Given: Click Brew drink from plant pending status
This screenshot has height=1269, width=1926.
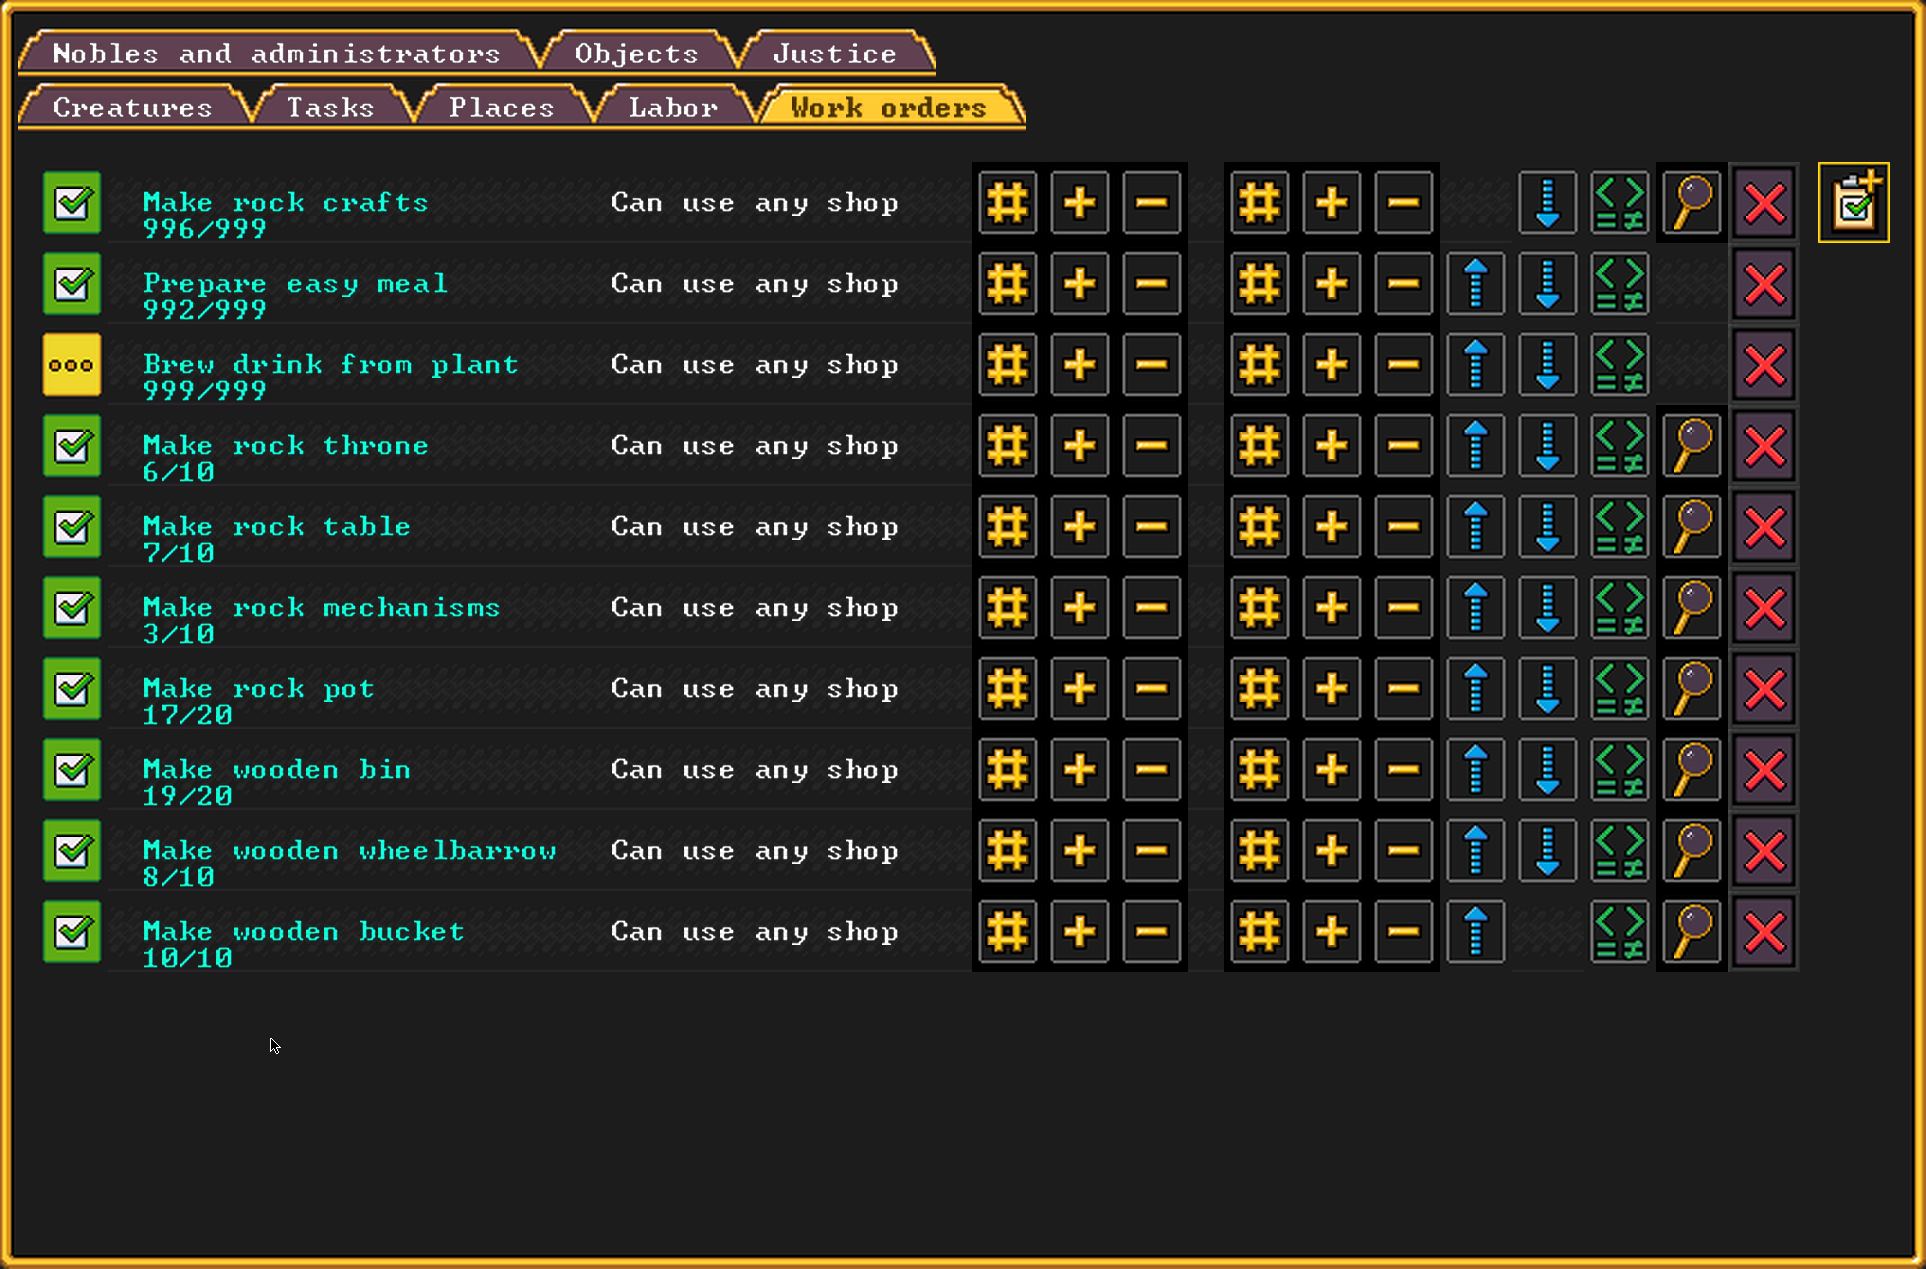Looking at the screenshot, I should click(x=72, y=365).
